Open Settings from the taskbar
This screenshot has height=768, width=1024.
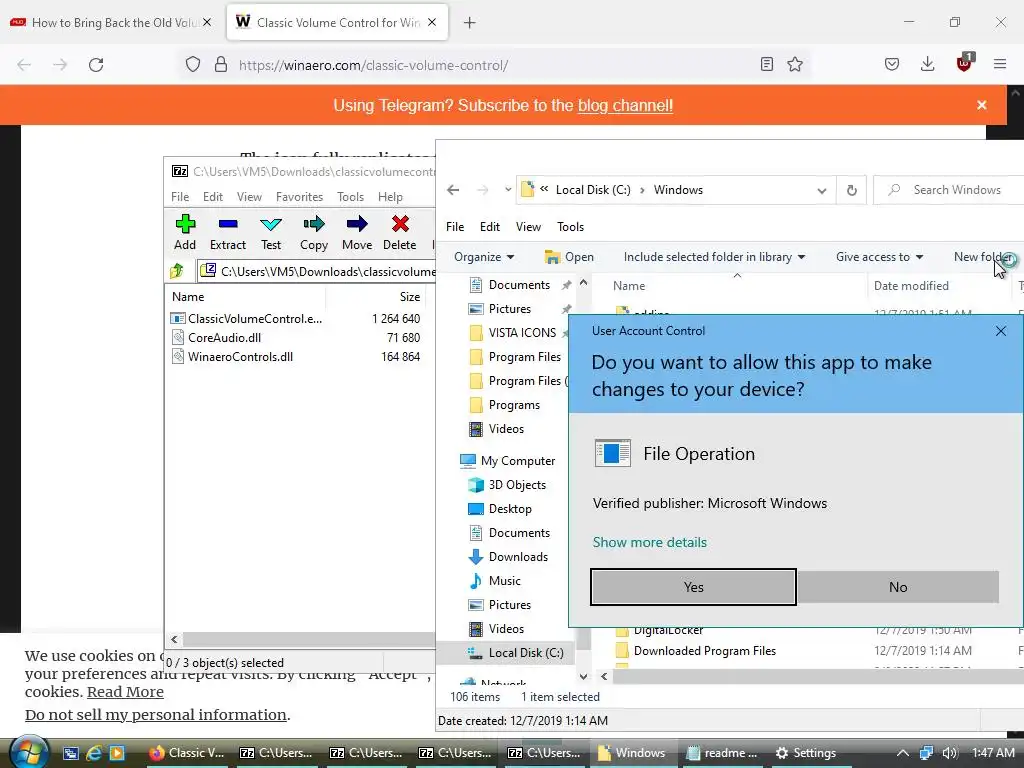(806, 753)
